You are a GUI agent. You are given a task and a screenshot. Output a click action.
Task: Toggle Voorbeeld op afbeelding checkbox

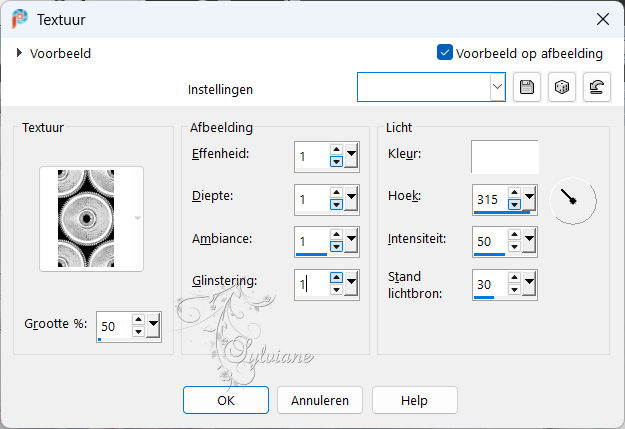pos(444,53)
